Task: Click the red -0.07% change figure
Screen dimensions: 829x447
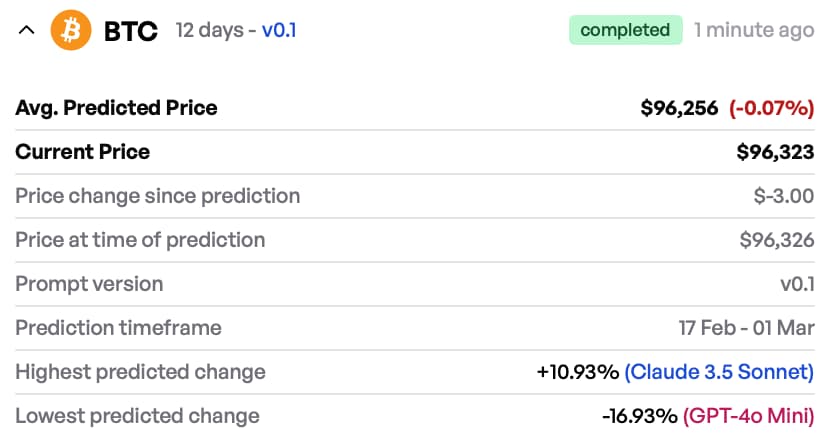Action: [x=771, y=108]
